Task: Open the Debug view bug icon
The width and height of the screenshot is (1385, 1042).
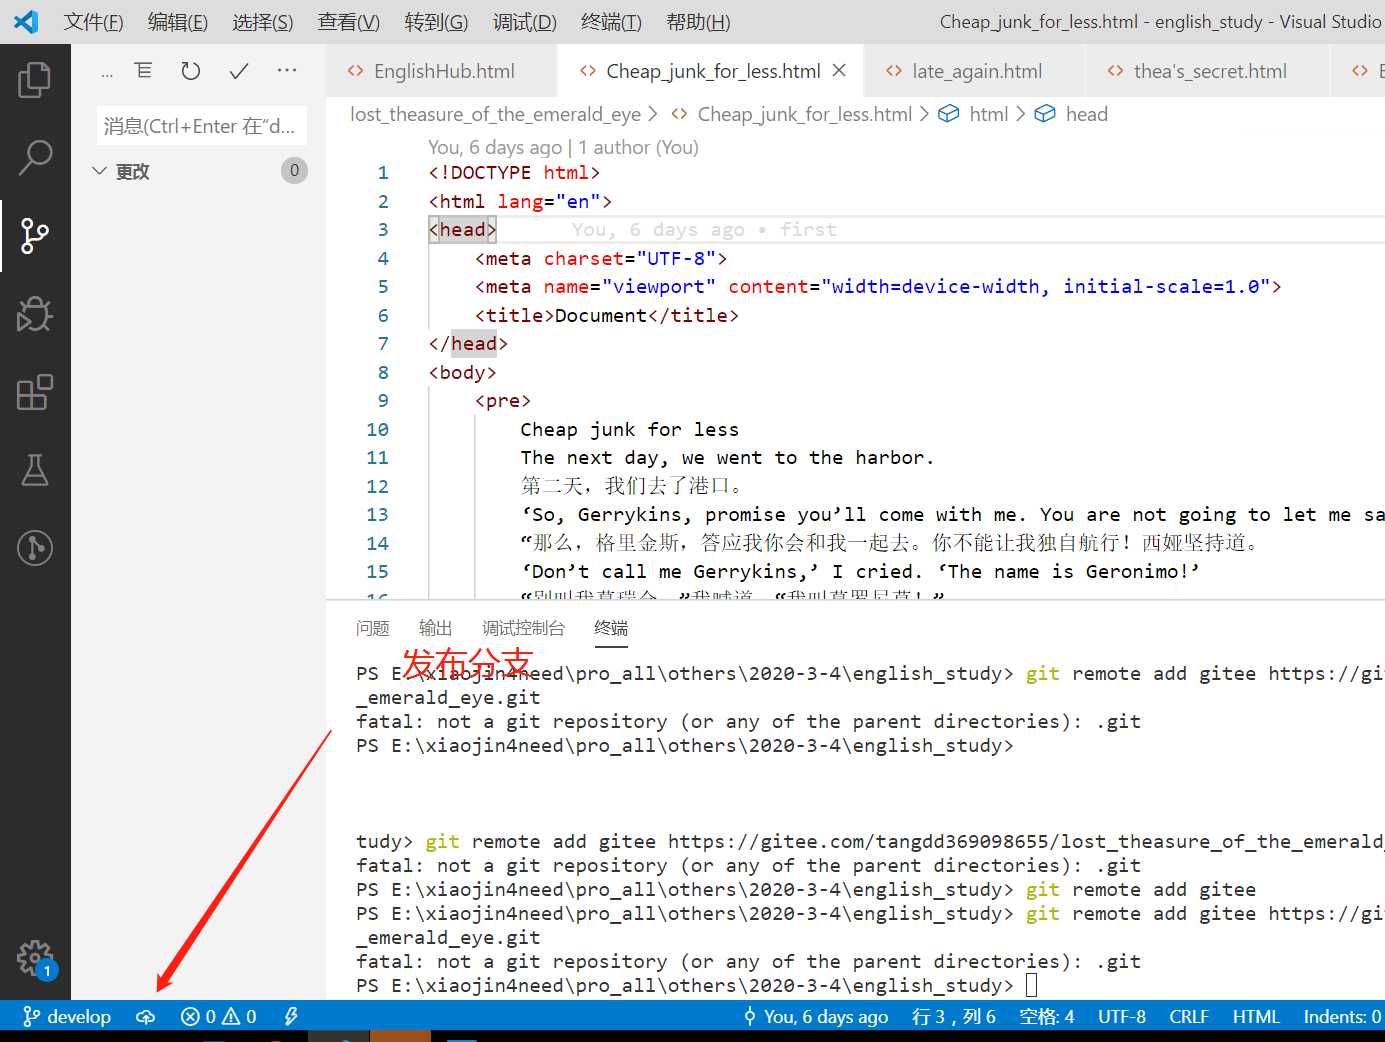Action: pyautogui.click(x=35, y=313)
